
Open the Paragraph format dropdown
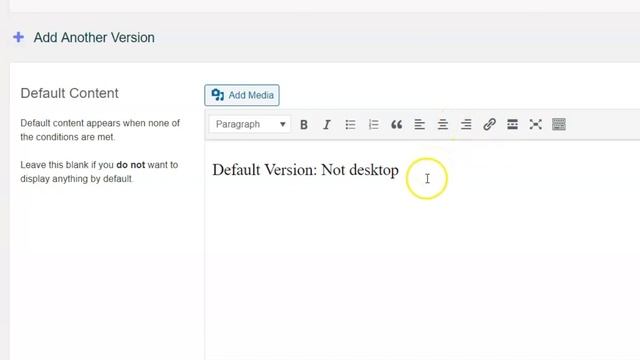click(250, 124)
